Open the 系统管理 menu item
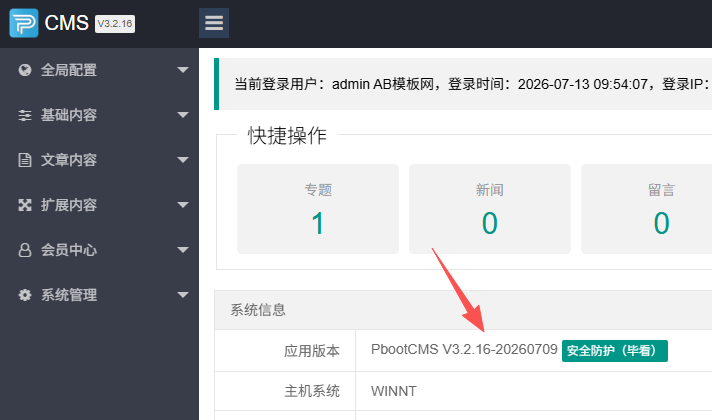 [99, 295]
